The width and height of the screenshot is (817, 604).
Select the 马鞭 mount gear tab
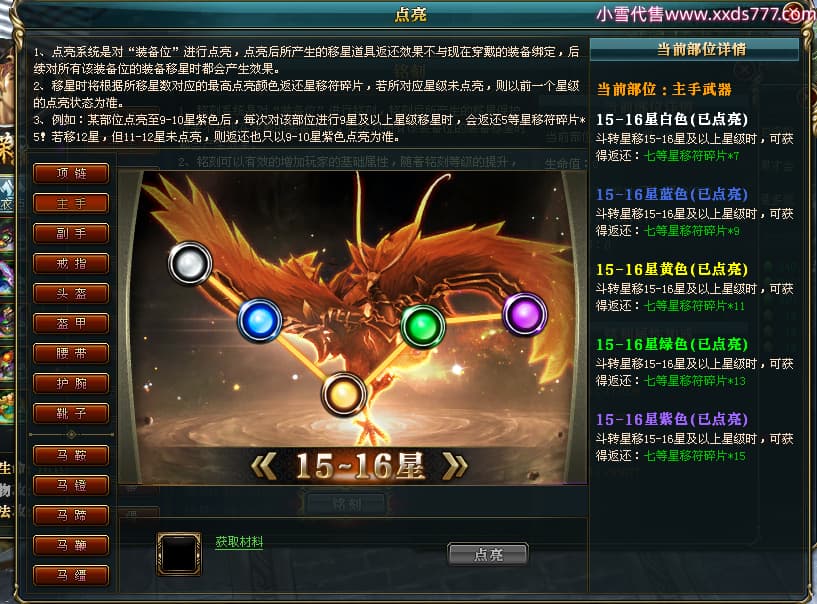[71, 546]
